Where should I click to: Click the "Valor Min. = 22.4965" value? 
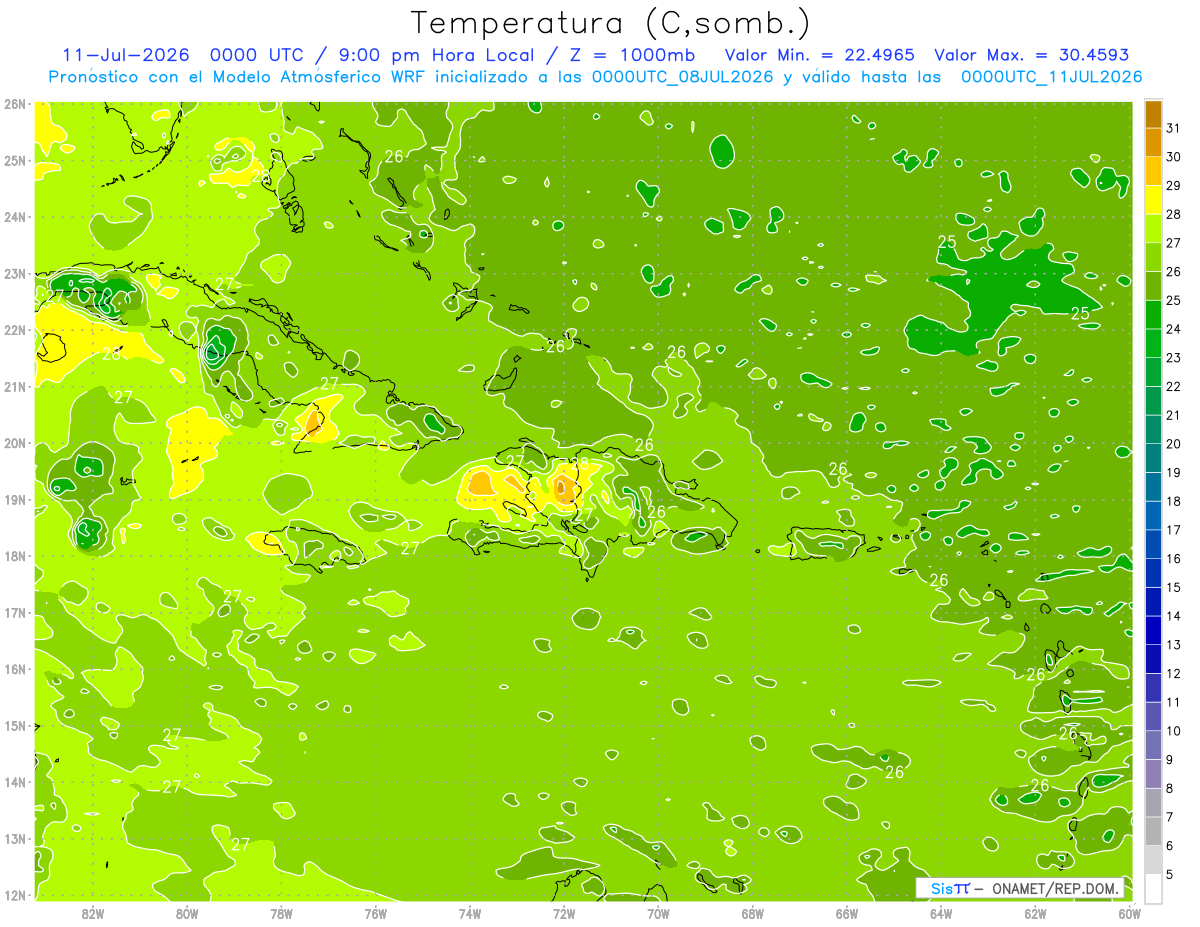(821, 55)
